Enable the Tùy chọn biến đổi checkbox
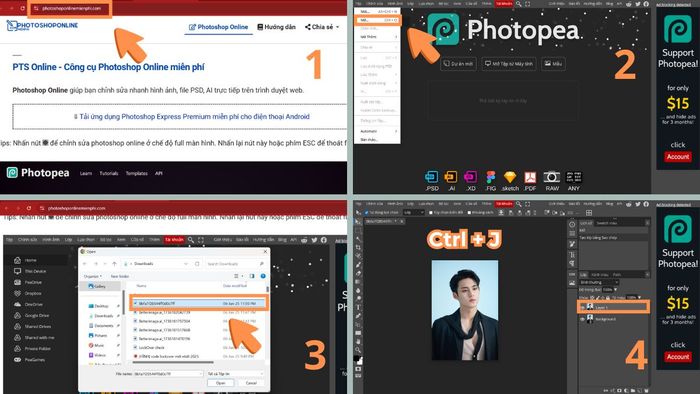 (x=431, y=212)
